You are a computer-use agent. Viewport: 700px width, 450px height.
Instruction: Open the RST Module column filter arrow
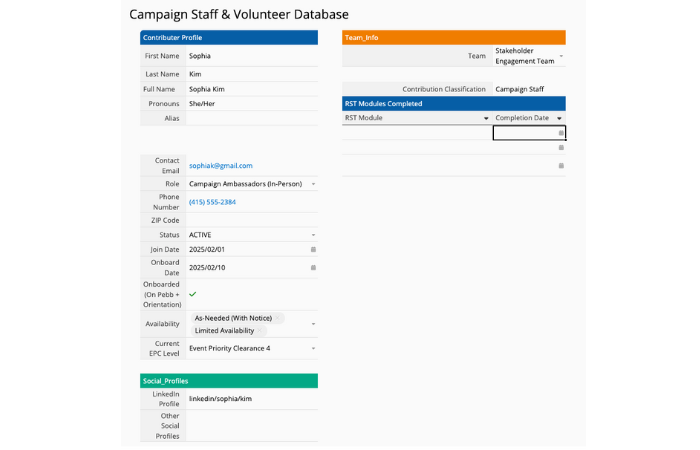[486, 118]
